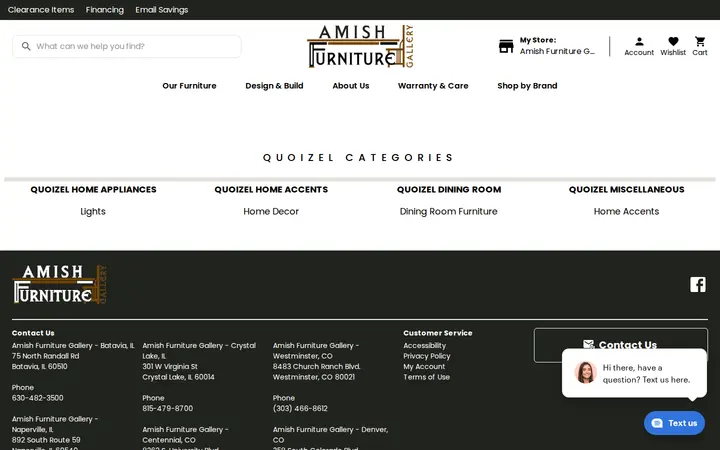Open the Terms of Use link
The width and height of the screenshot is (720, 450).
click(426, 377)
